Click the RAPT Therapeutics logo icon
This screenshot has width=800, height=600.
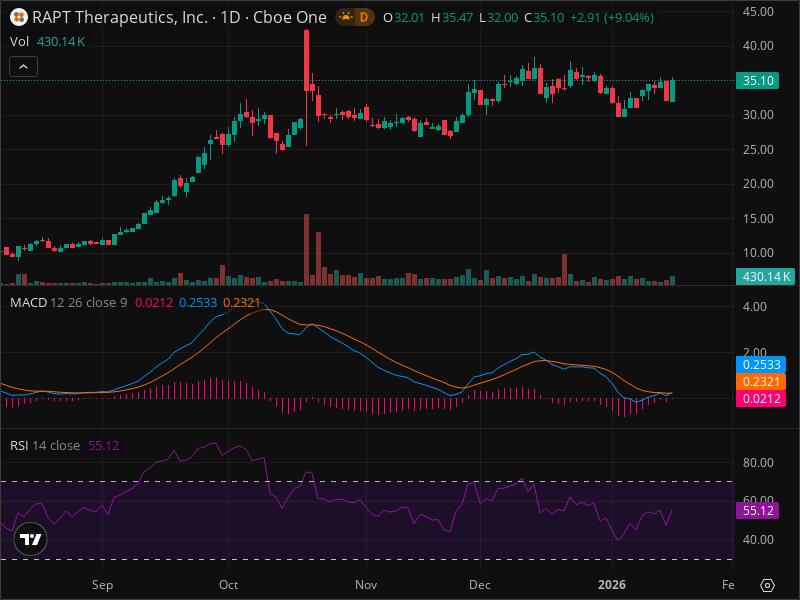coord(19,17)
